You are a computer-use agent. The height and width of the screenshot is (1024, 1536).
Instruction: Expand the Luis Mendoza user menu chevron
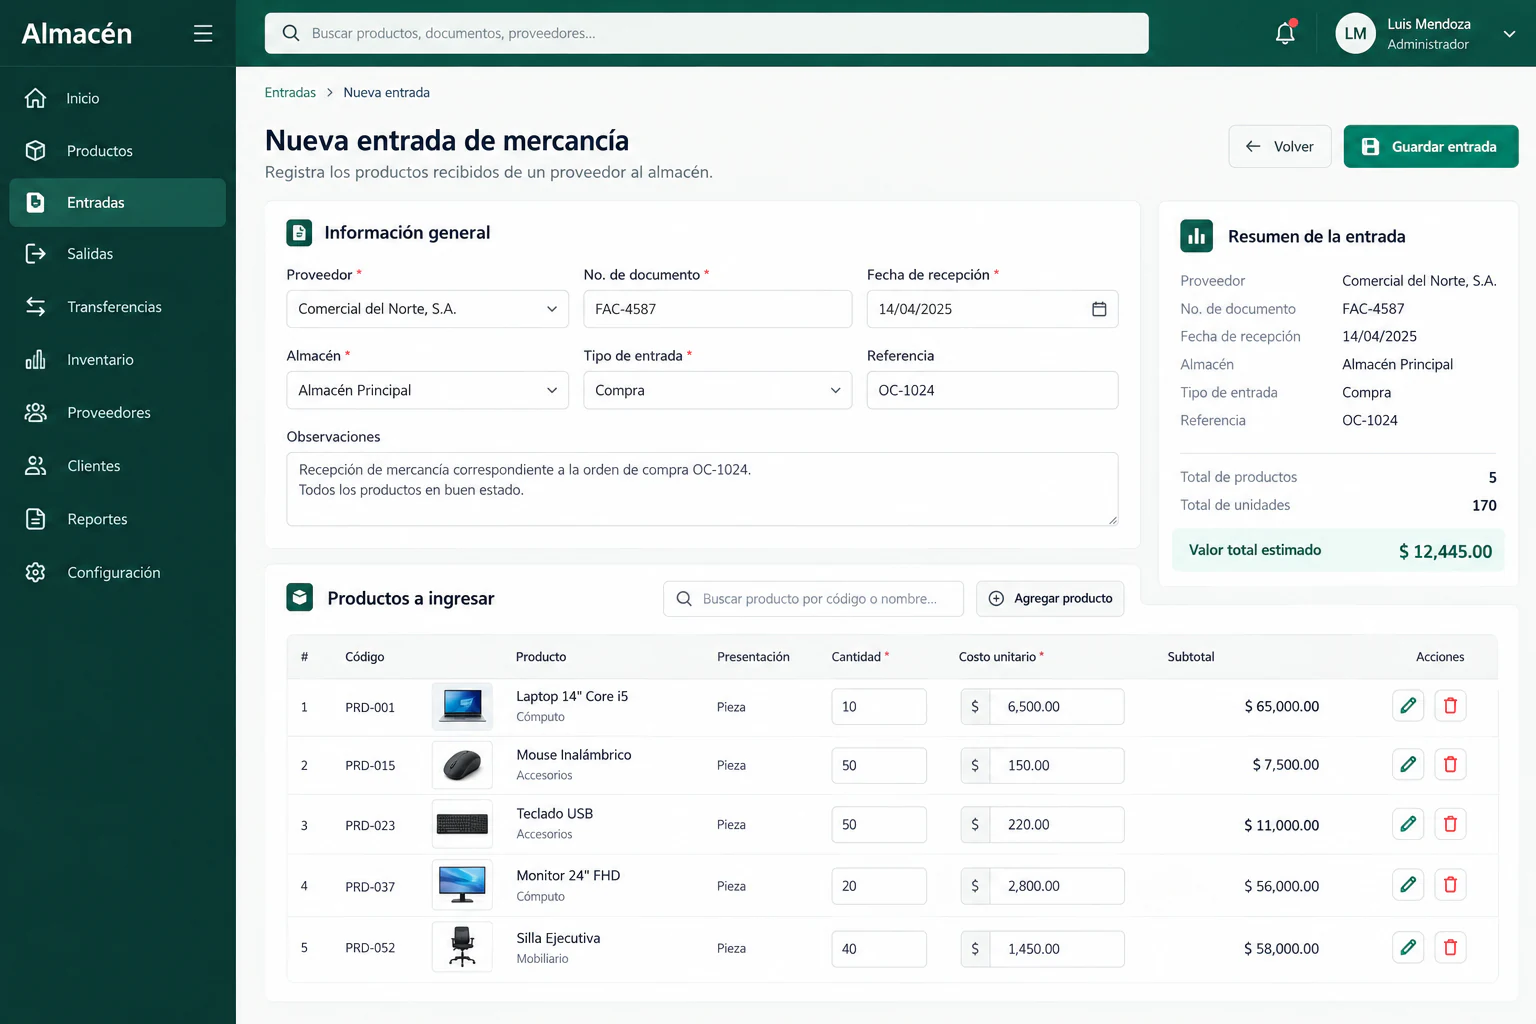(1510, 34)
